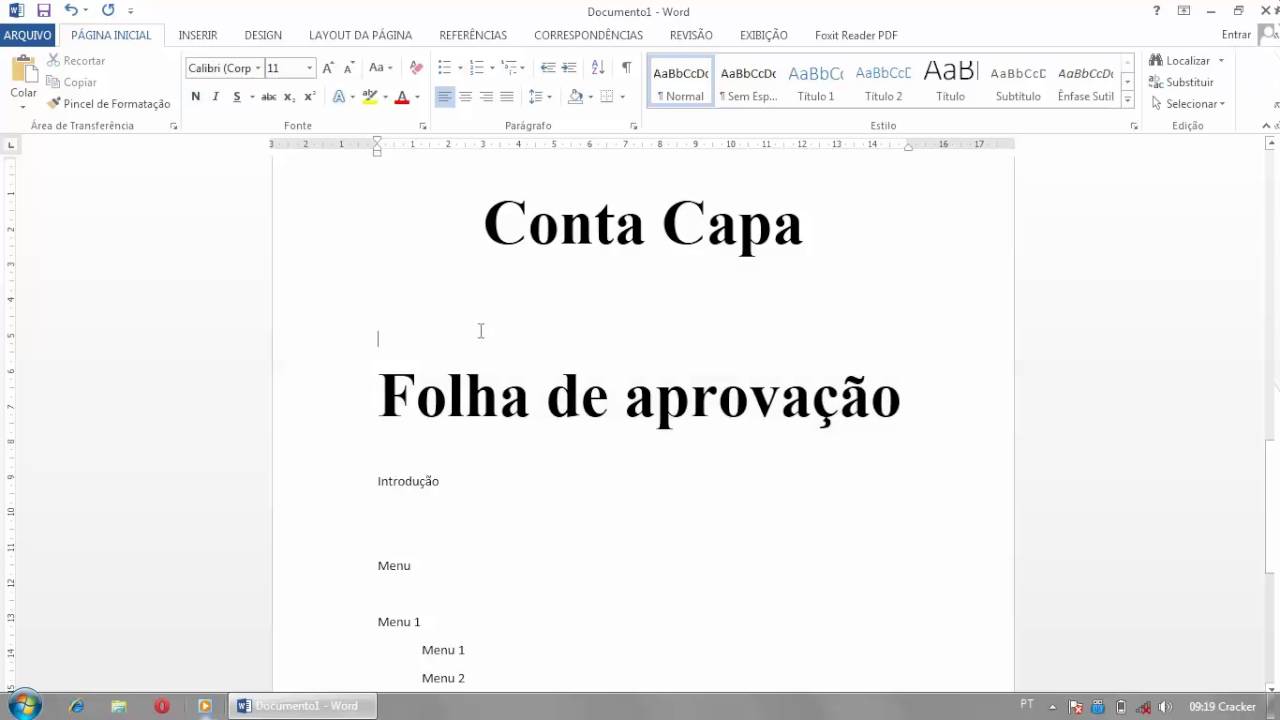Apply the Título 1 style

click(x=815, y=80)
